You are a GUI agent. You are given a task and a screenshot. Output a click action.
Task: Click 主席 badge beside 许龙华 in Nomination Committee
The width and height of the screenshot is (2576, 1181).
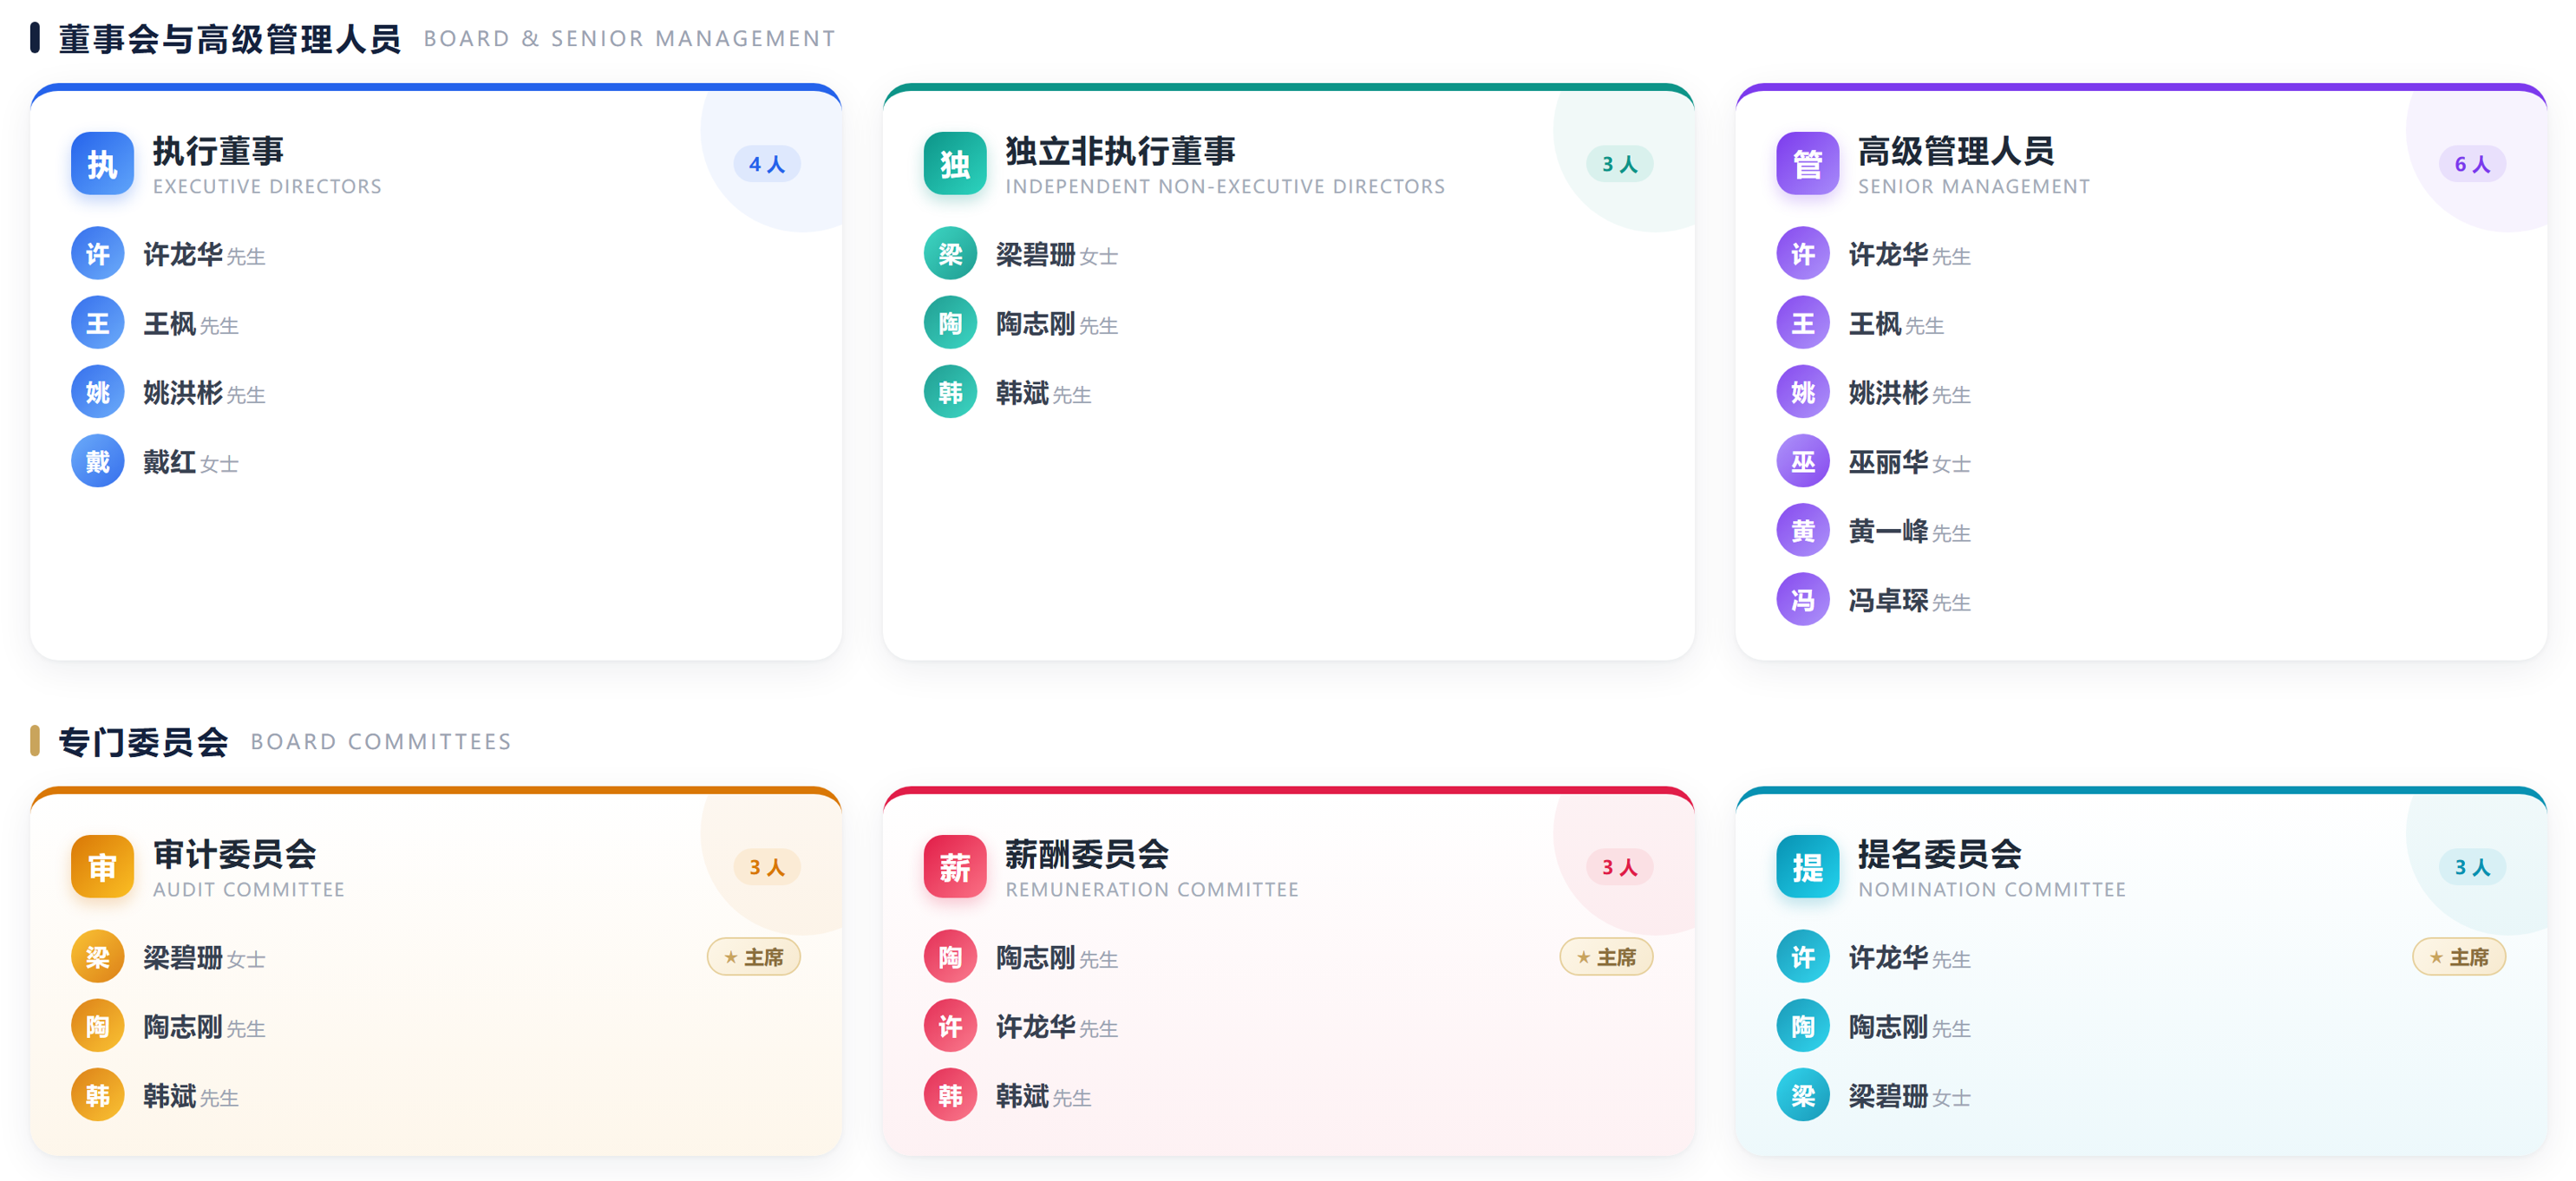[2459, 957]
